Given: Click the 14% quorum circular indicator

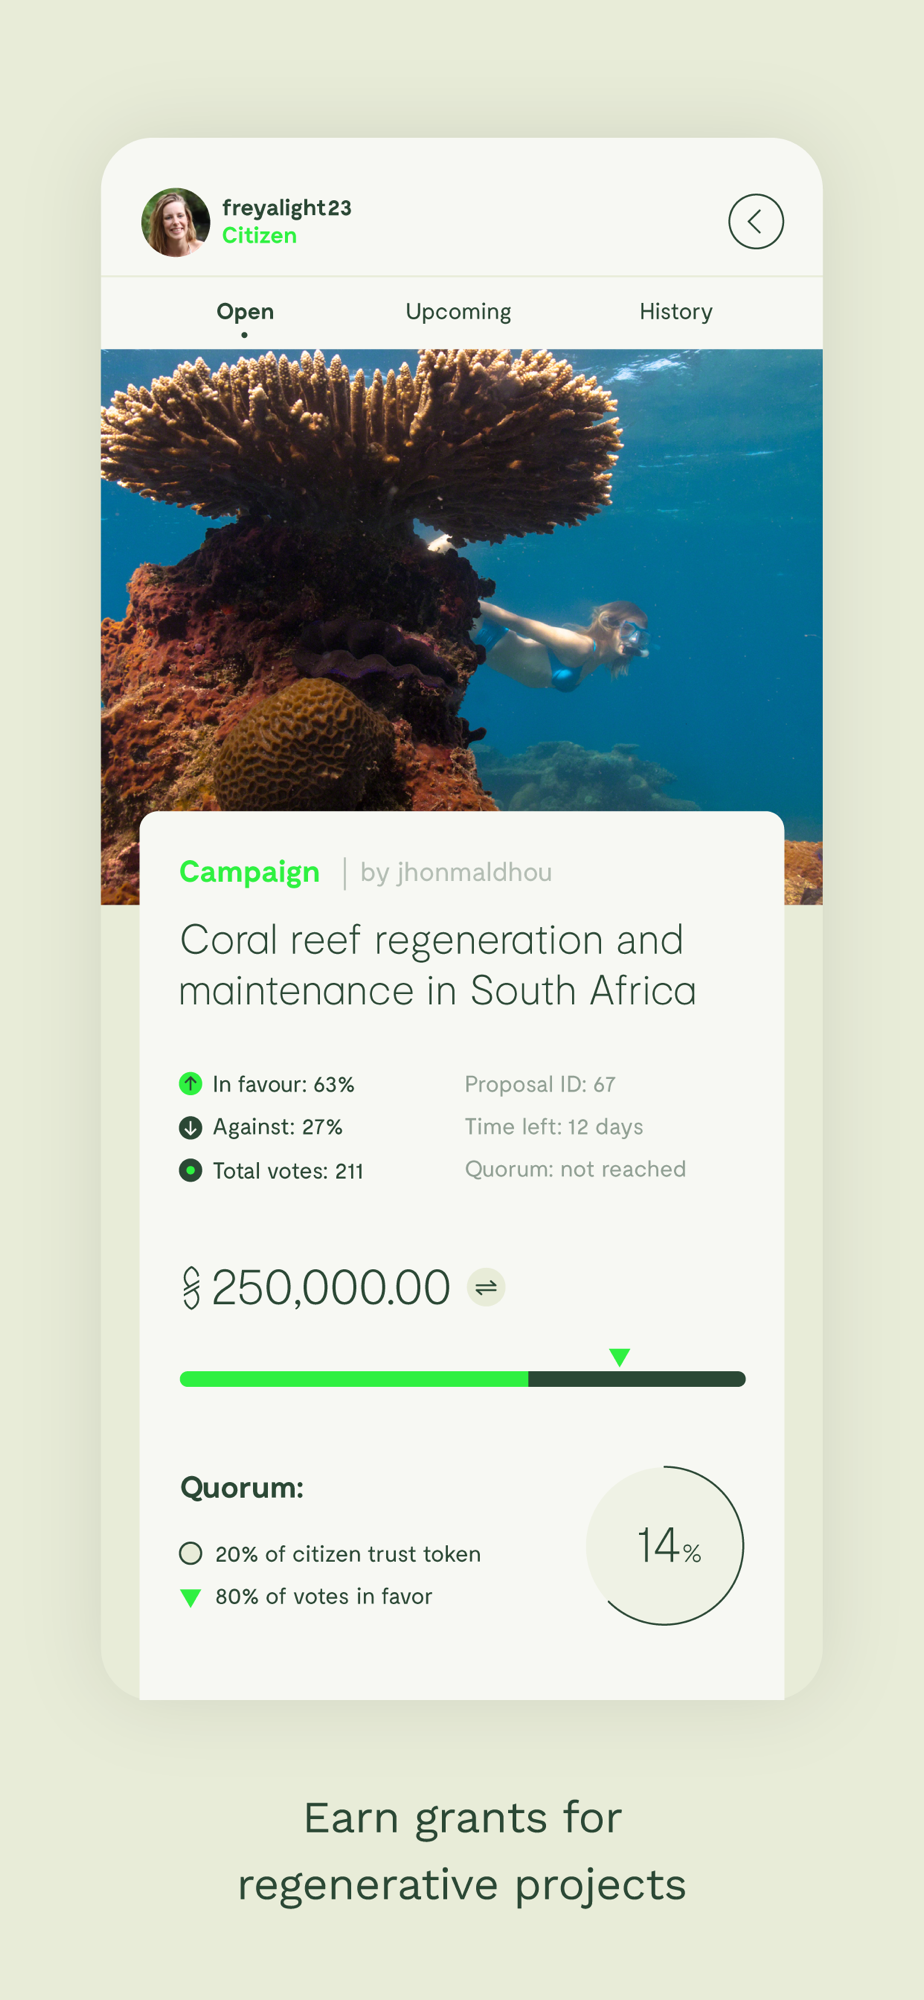Looking at the screenshot, I should pos(665,1546).
